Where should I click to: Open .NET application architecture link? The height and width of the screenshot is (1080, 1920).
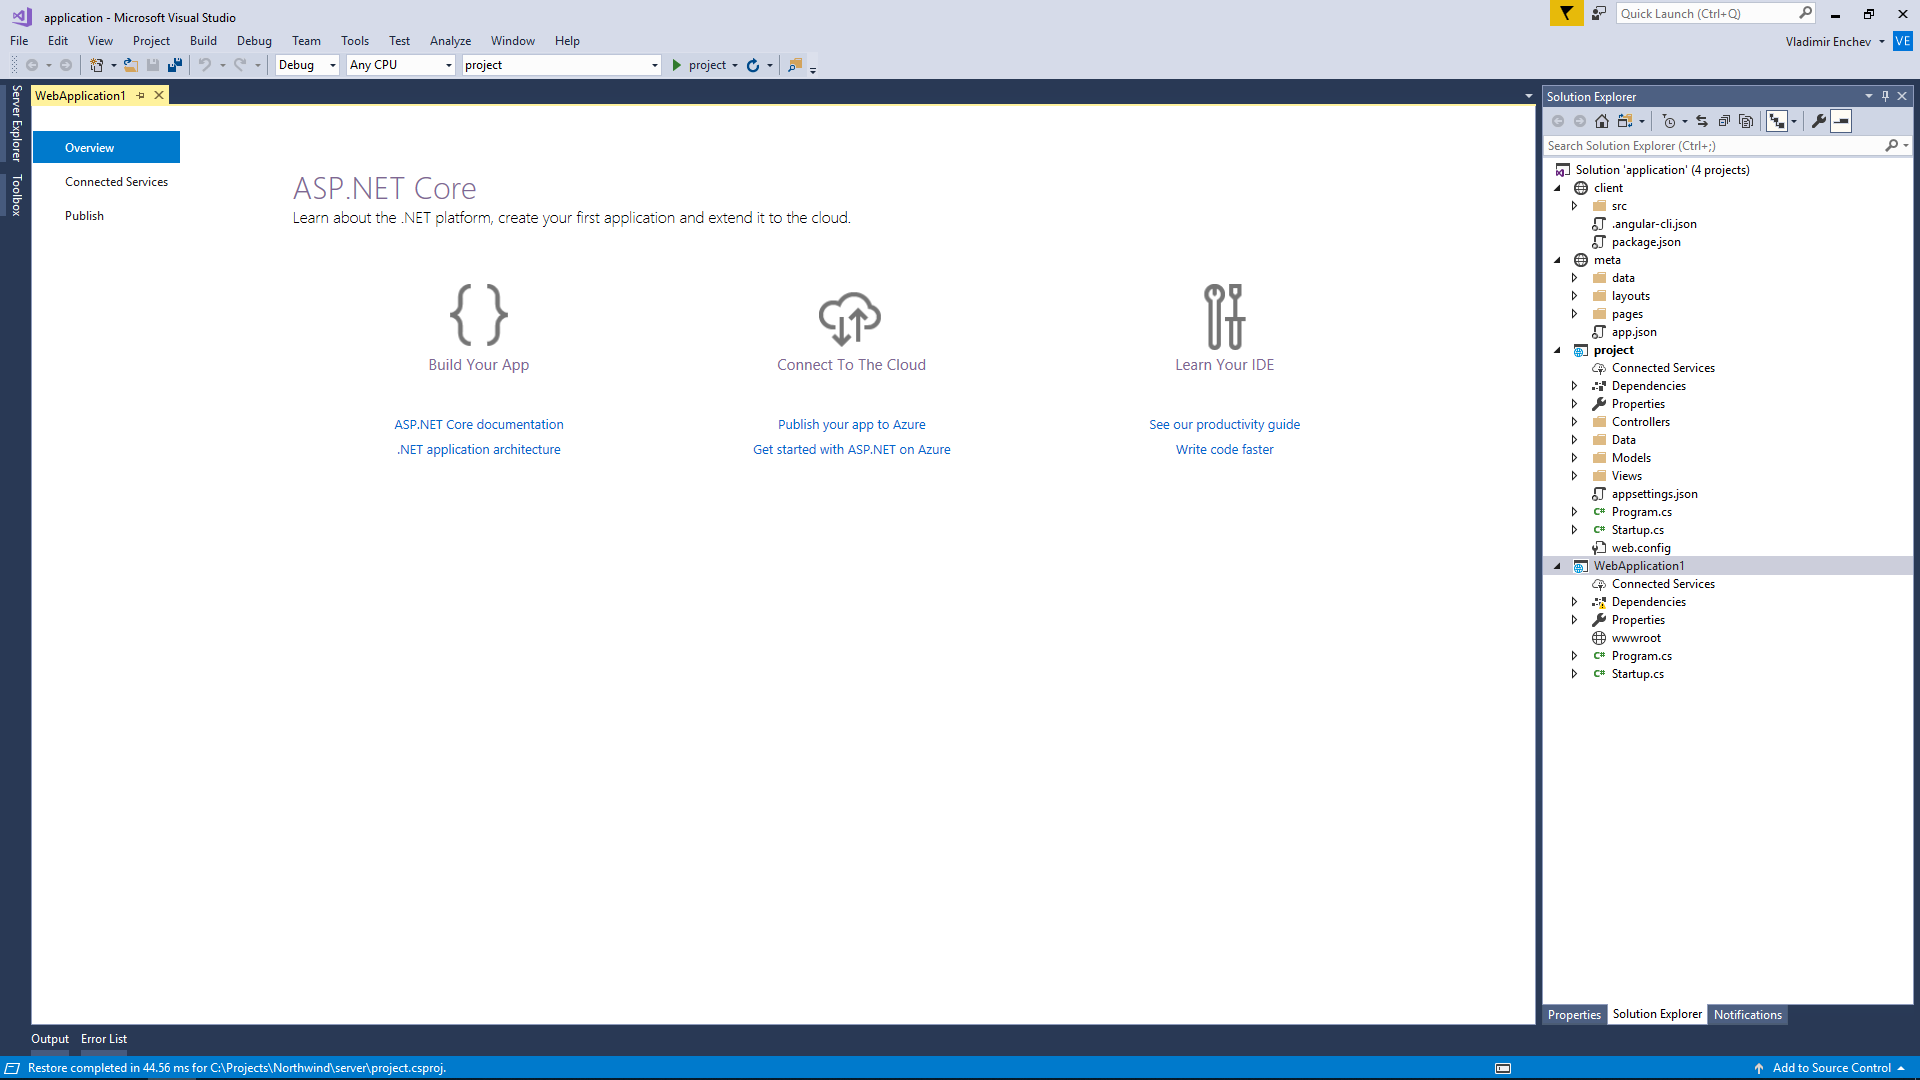click(479, 450)
